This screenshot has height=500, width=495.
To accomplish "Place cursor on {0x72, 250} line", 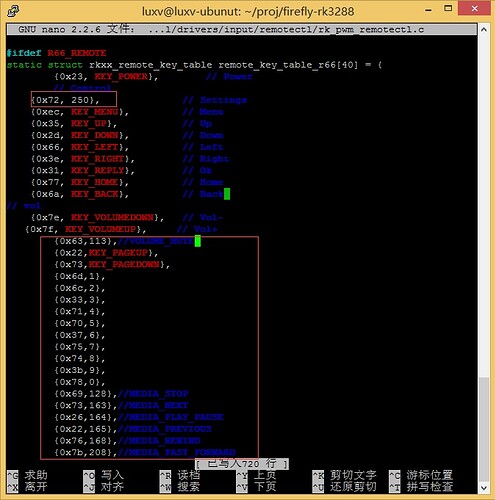I will [65, 100].
